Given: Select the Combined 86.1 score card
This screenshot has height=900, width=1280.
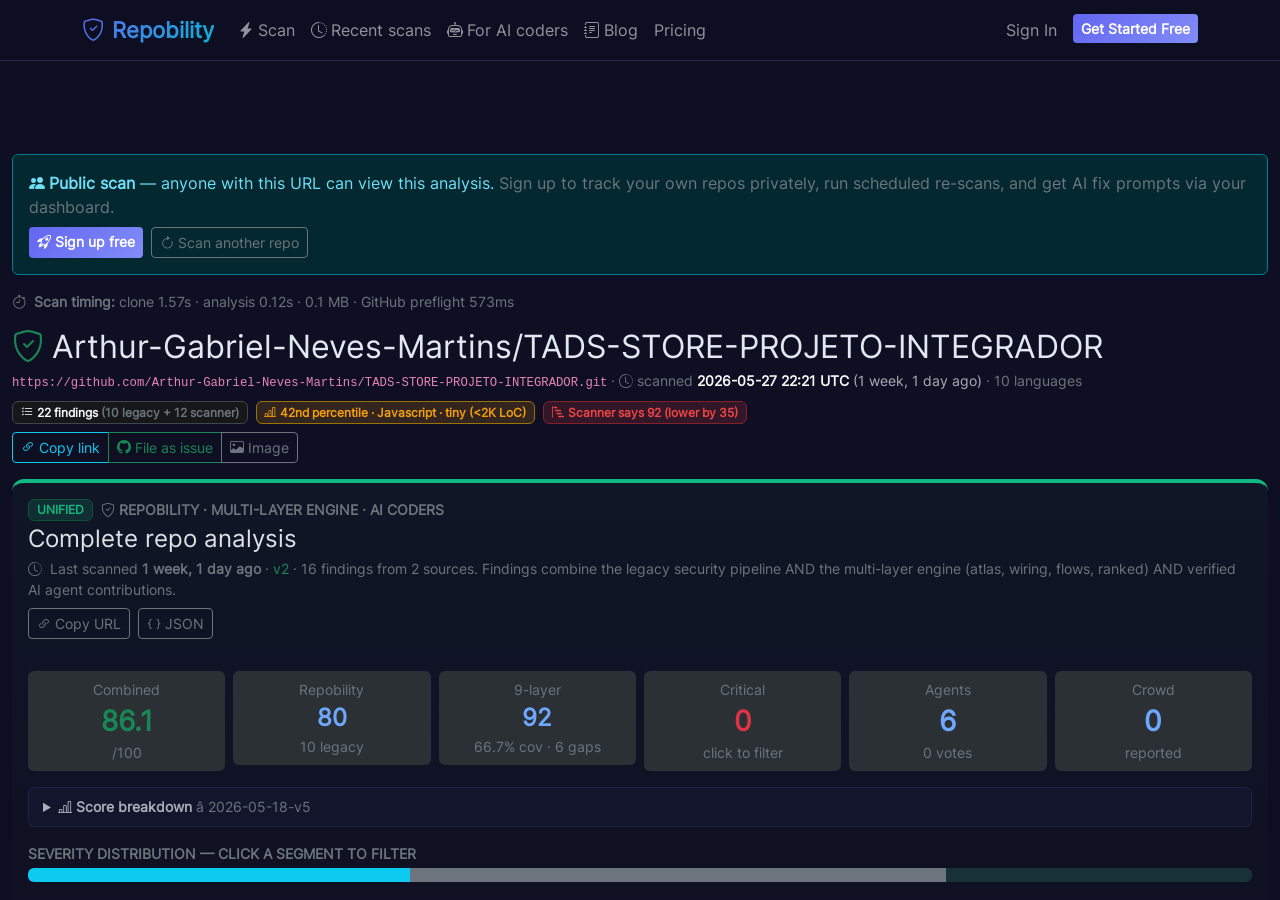Looking at the screenshot, I should click(126, 721).
